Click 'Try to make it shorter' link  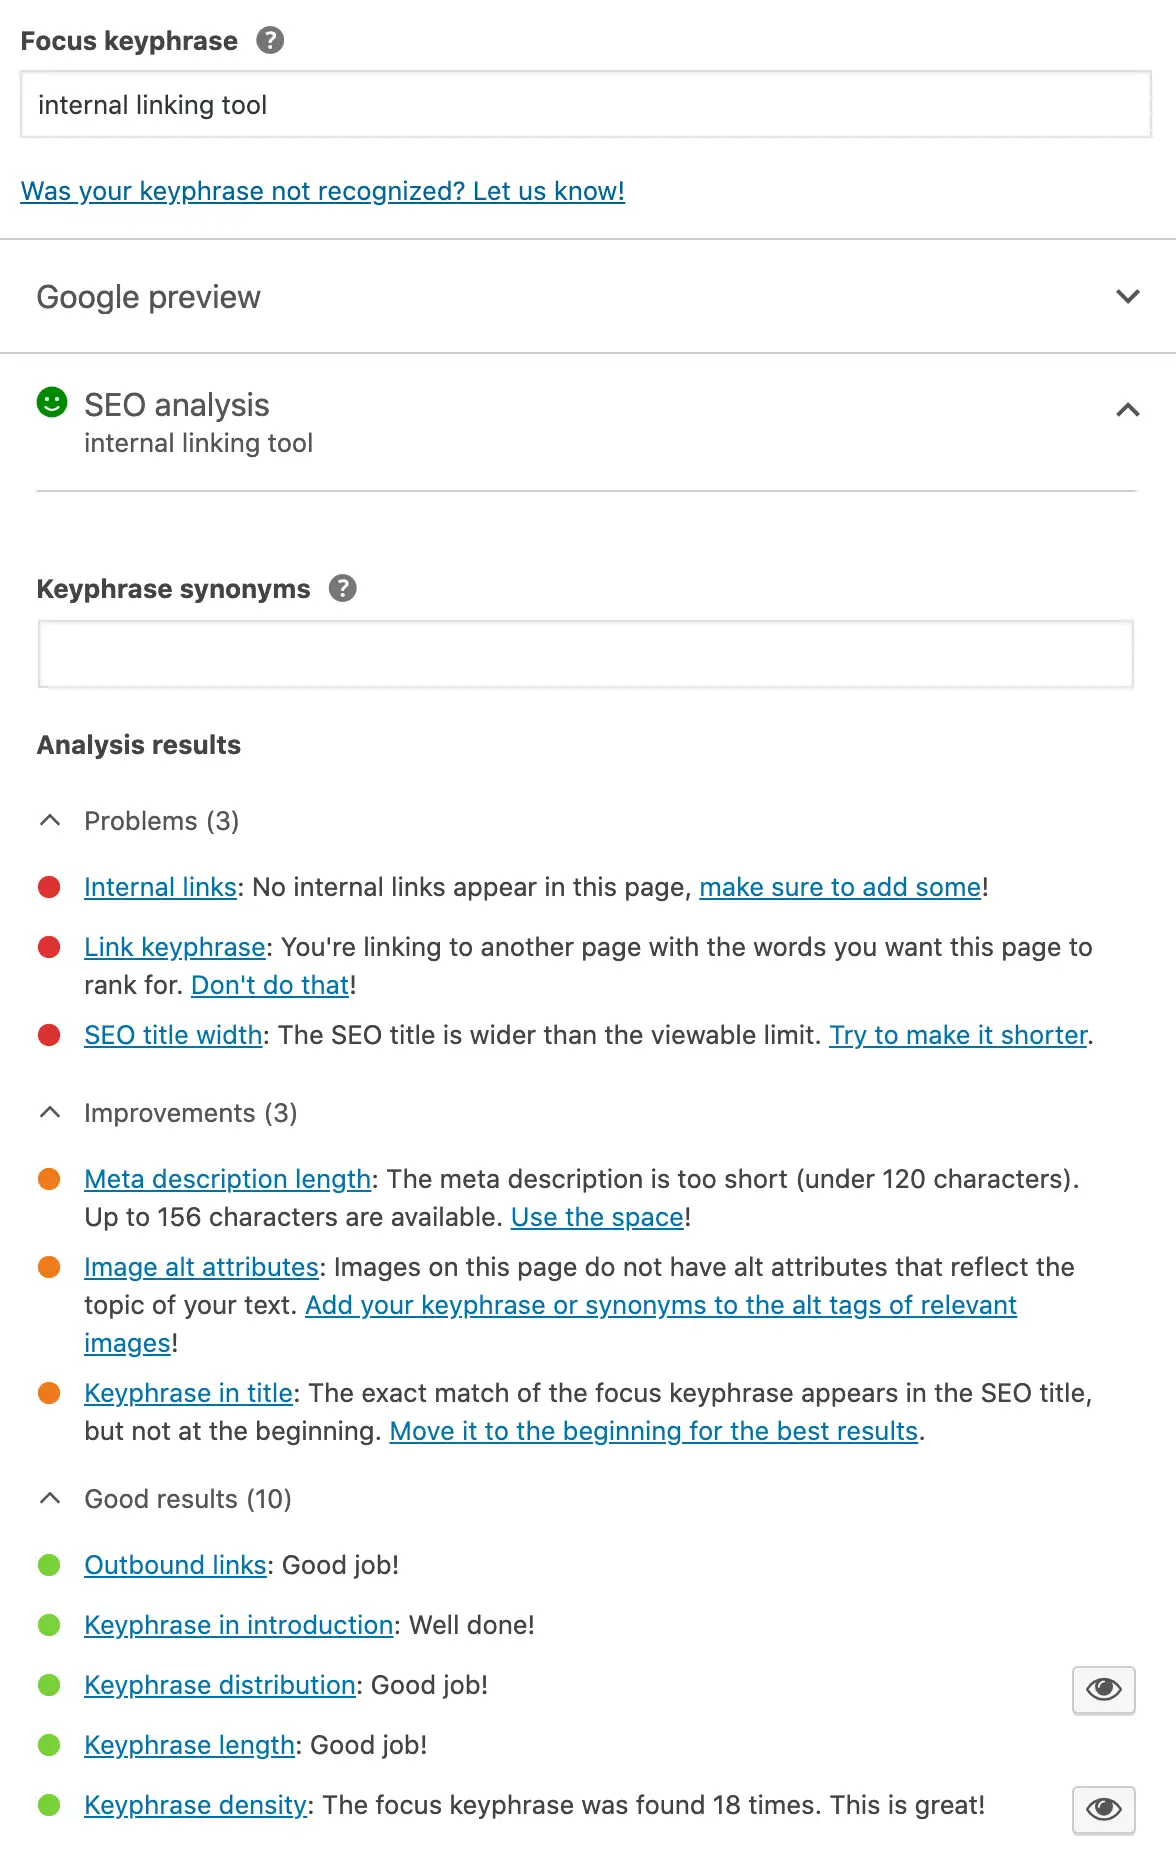pos(958,1035)
